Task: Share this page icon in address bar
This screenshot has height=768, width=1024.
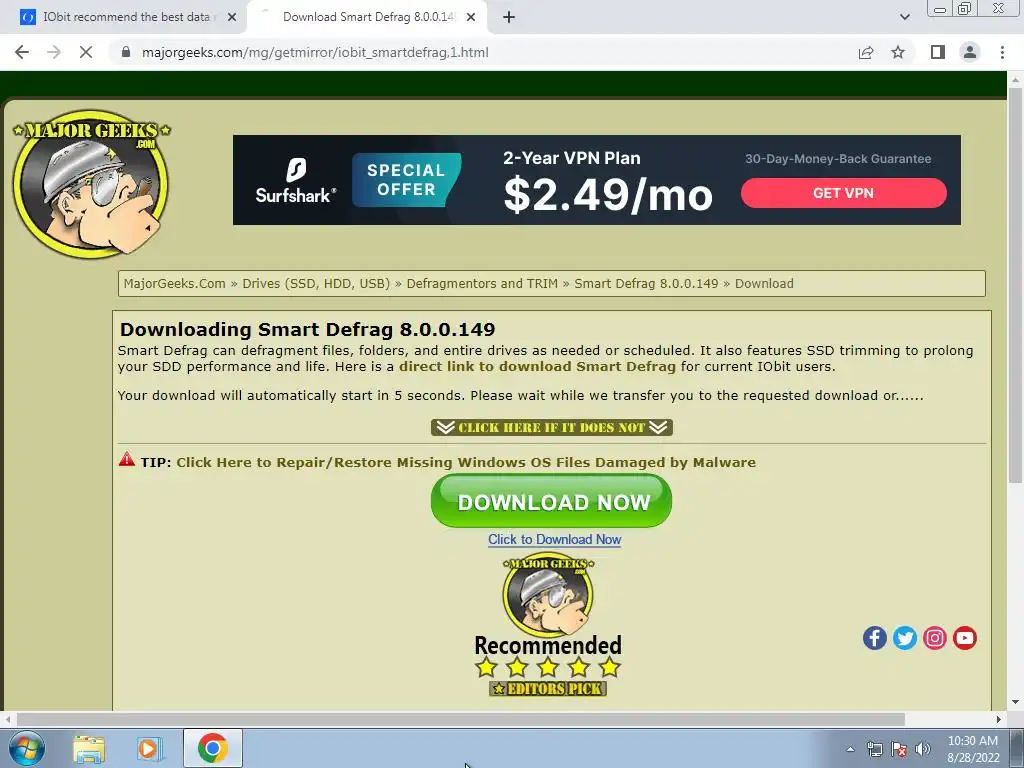Action: [866, 52]
